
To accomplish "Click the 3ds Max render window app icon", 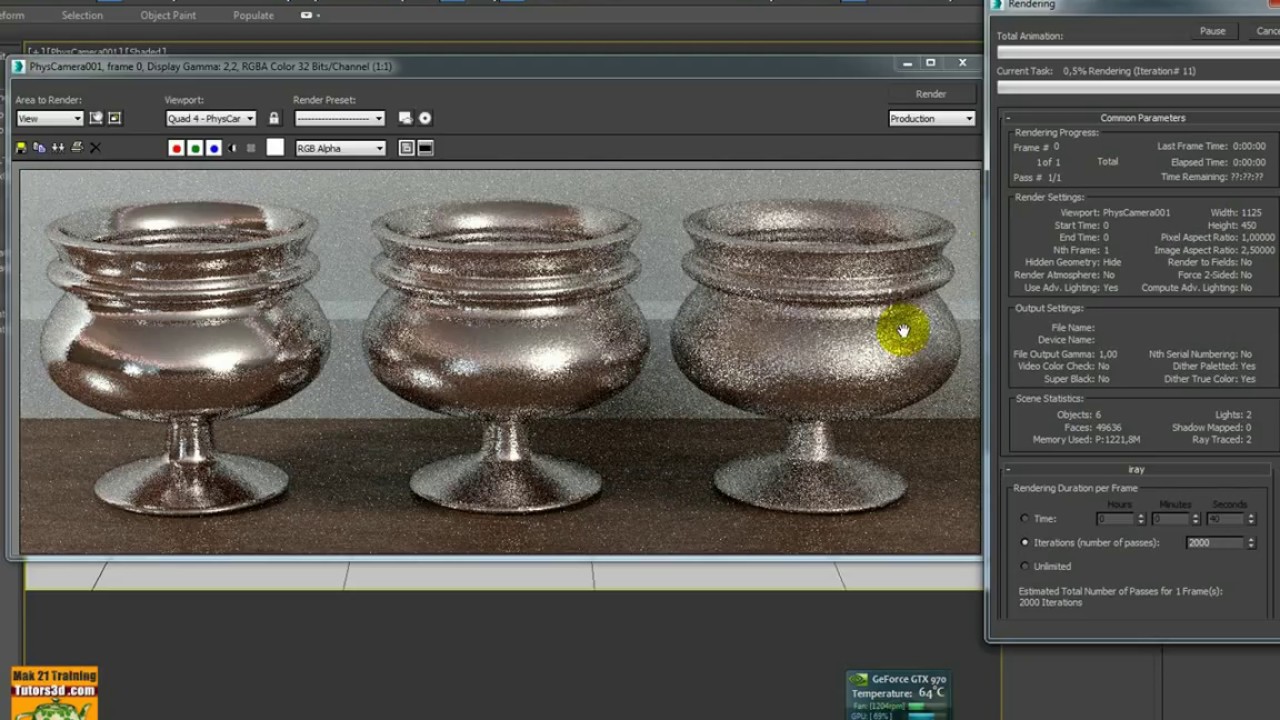I will click(18, 66).
